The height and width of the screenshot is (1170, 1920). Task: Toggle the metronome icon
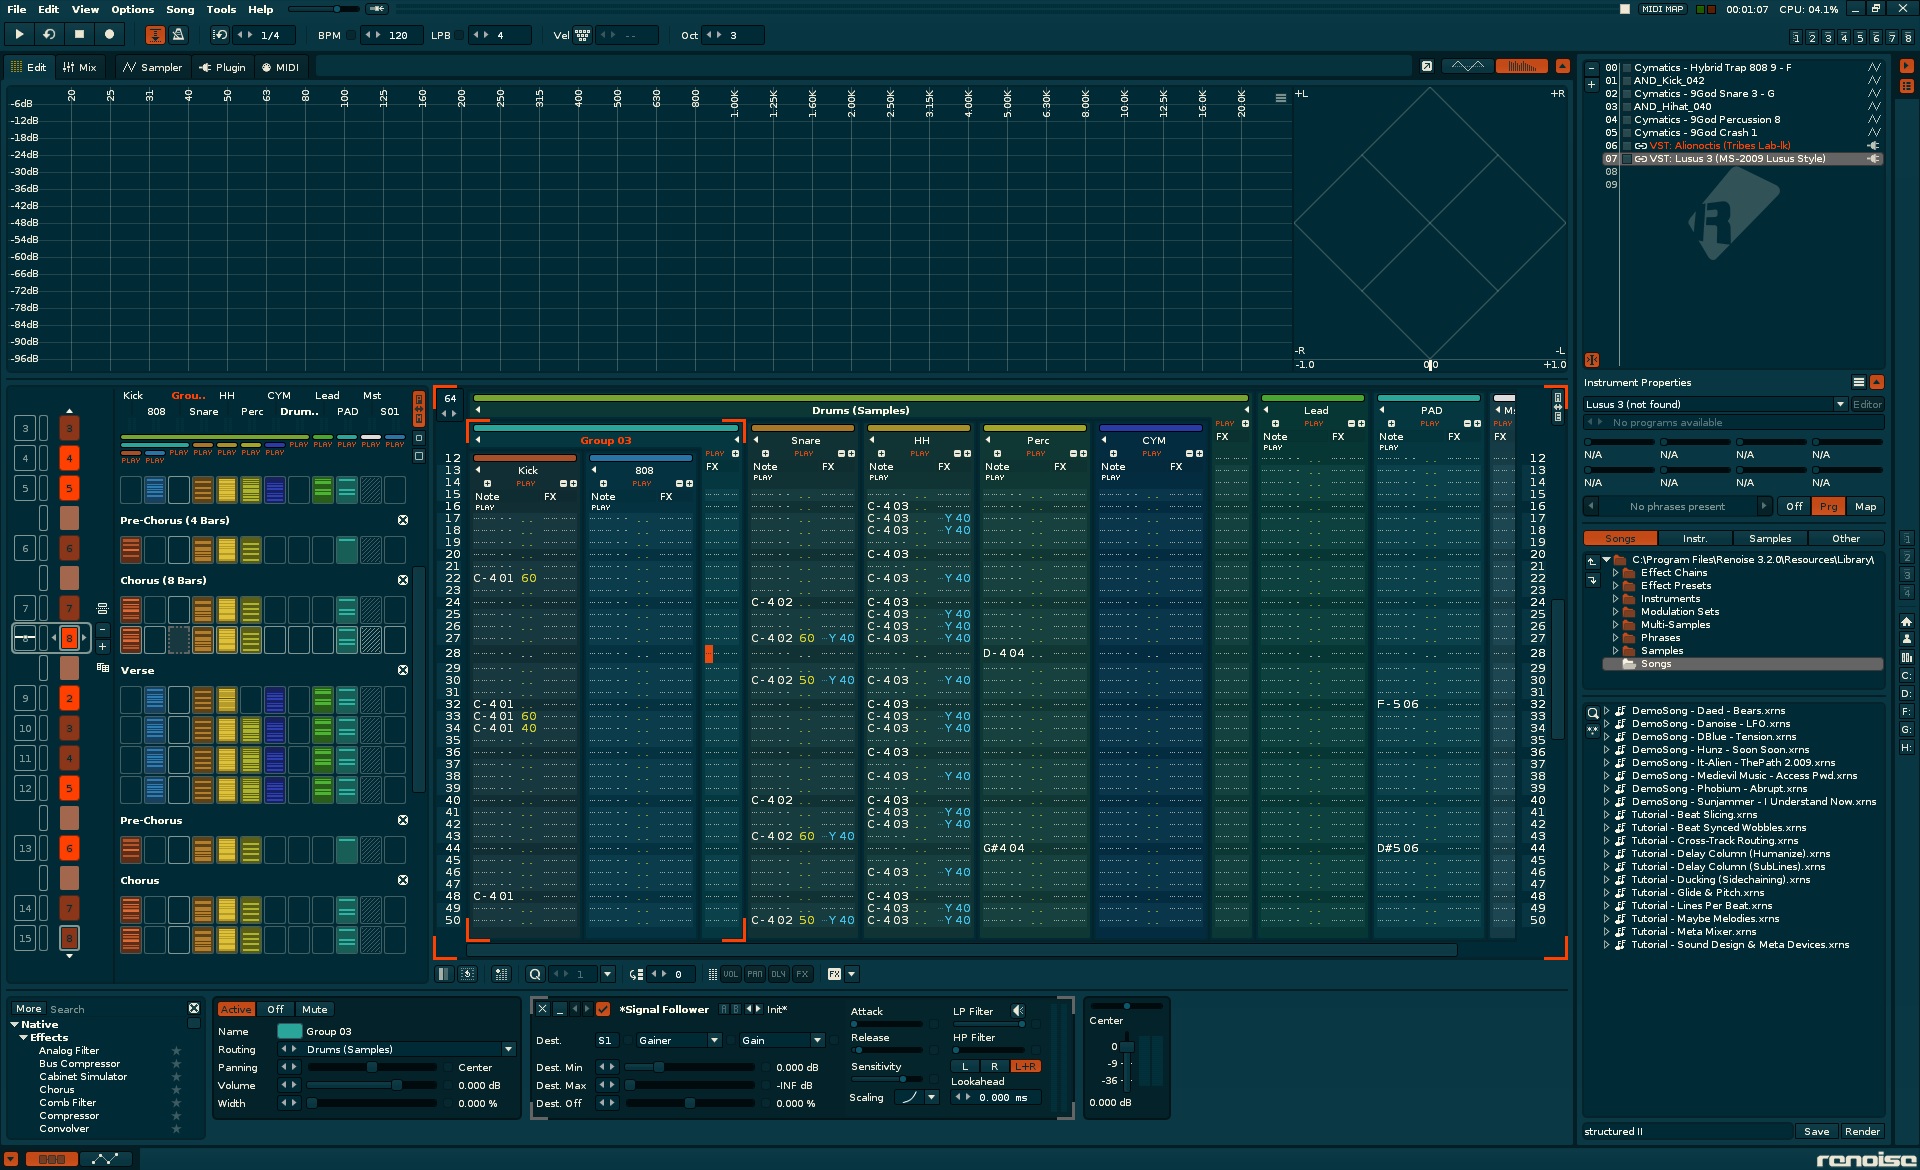[x=178, y=35]
